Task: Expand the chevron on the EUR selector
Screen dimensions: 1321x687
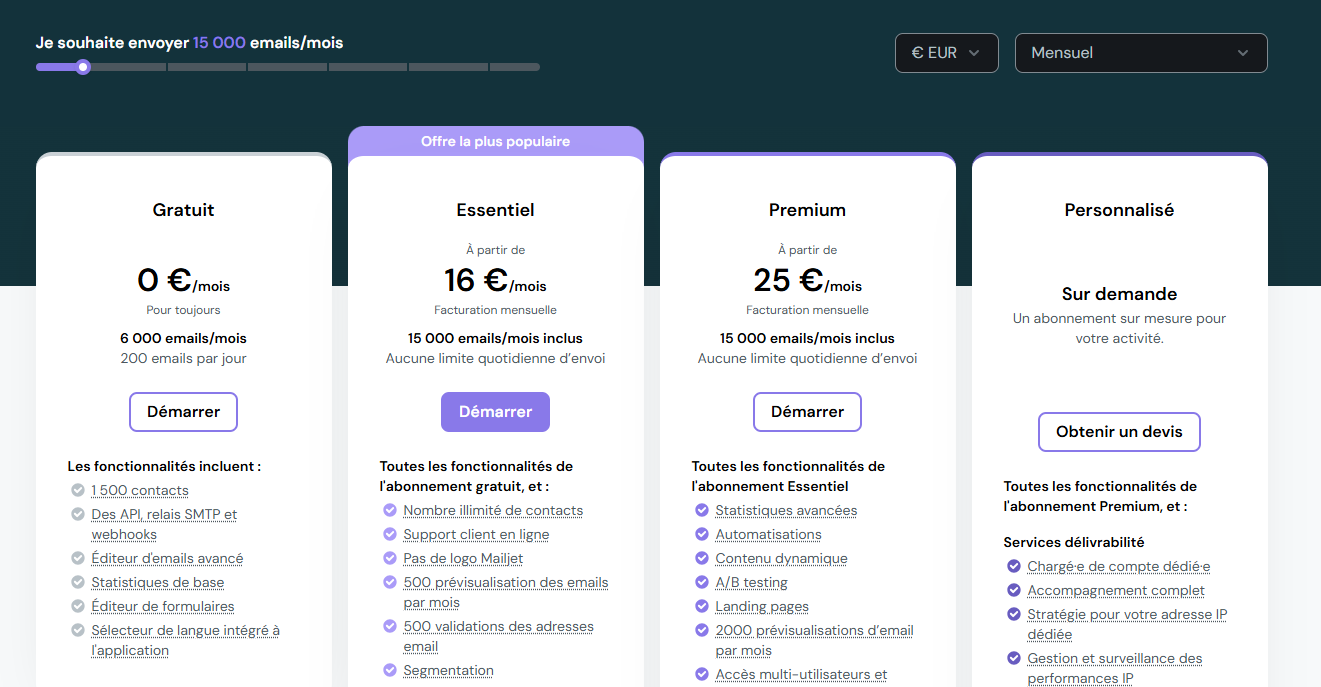Action: point(975,53)
